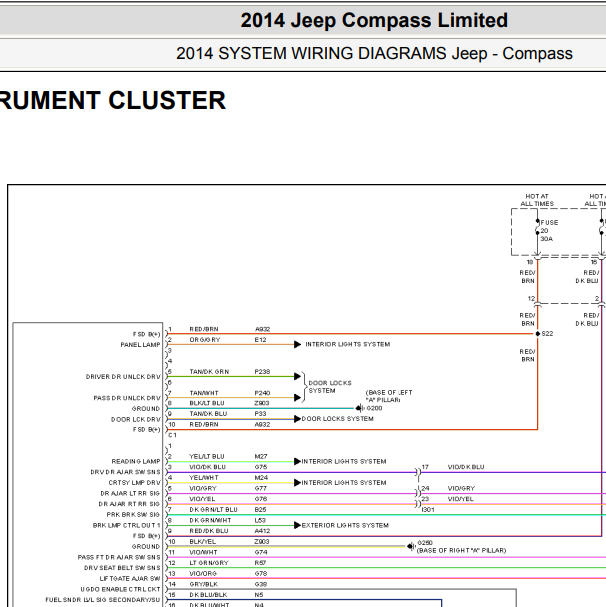Image resolution: width=606 pixels, height=607 pixels.
Task: Click circuit code G77
Action: tap(261, 488)
